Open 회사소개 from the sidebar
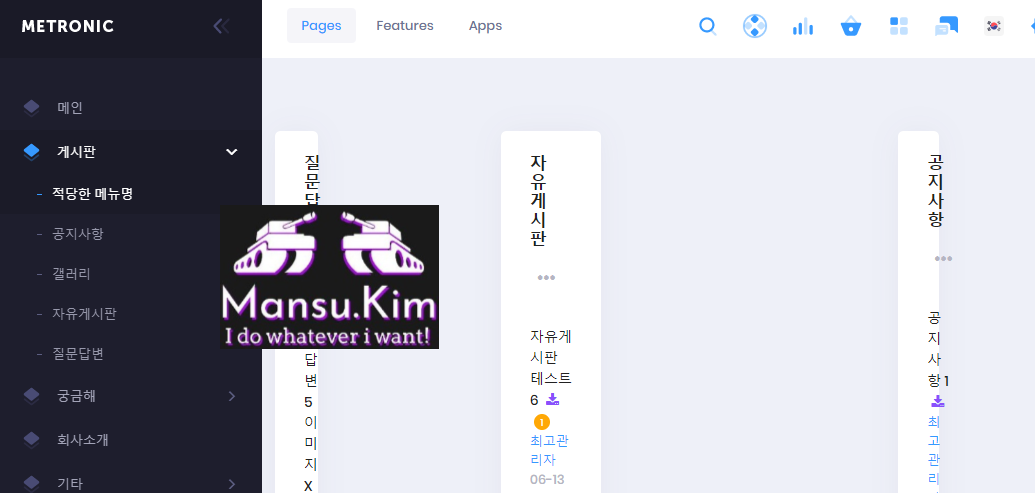 pyautogui.click(x=82, y=440)
